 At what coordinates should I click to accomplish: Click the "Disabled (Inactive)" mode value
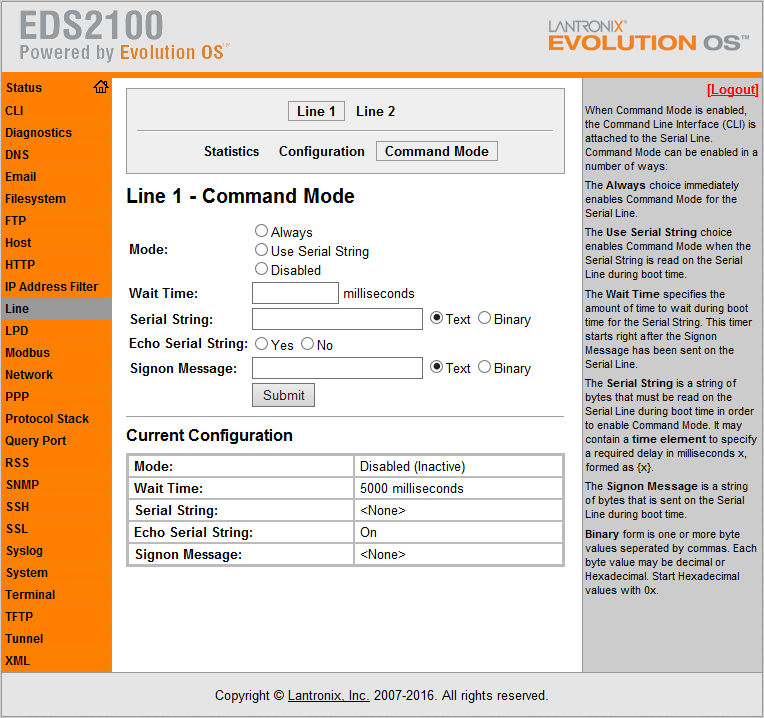click(x=412, y=466)
